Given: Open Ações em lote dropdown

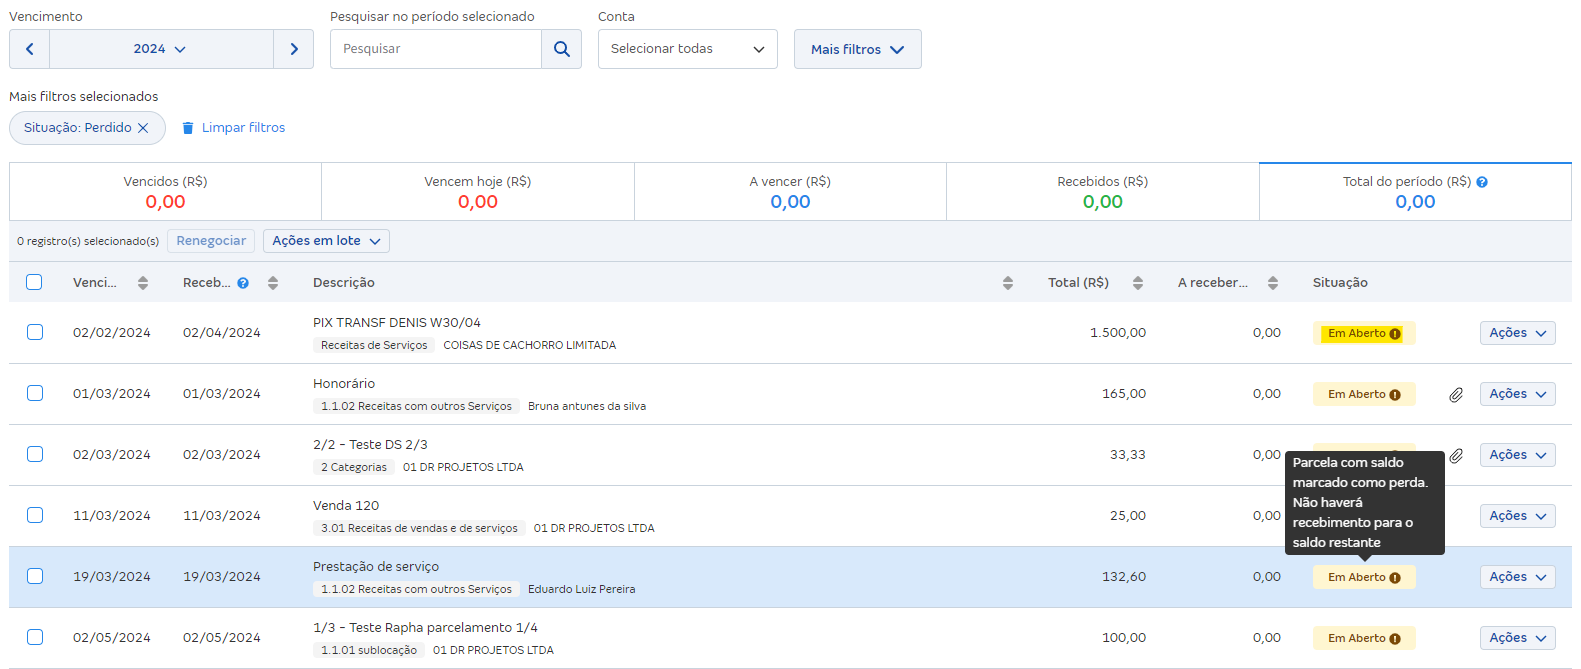Looking at the screenshot, I should [x=326, y=241].
